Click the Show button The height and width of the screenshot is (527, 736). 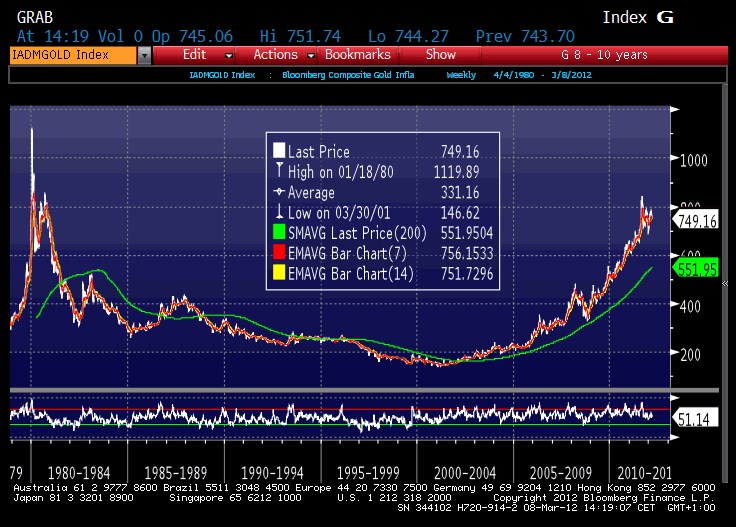pyautogui.click(x=441, y=54)
